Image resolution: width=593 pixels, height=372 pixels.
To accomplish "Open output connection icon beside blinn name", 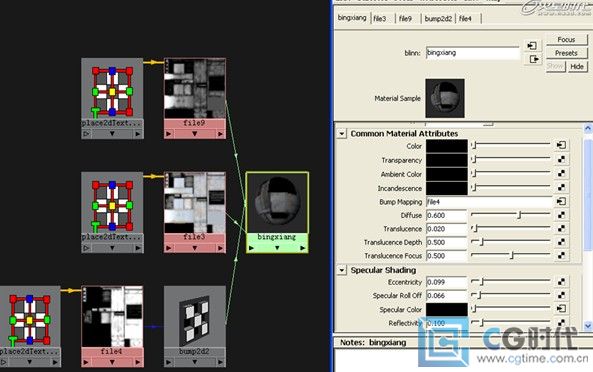I will point(534,59).
